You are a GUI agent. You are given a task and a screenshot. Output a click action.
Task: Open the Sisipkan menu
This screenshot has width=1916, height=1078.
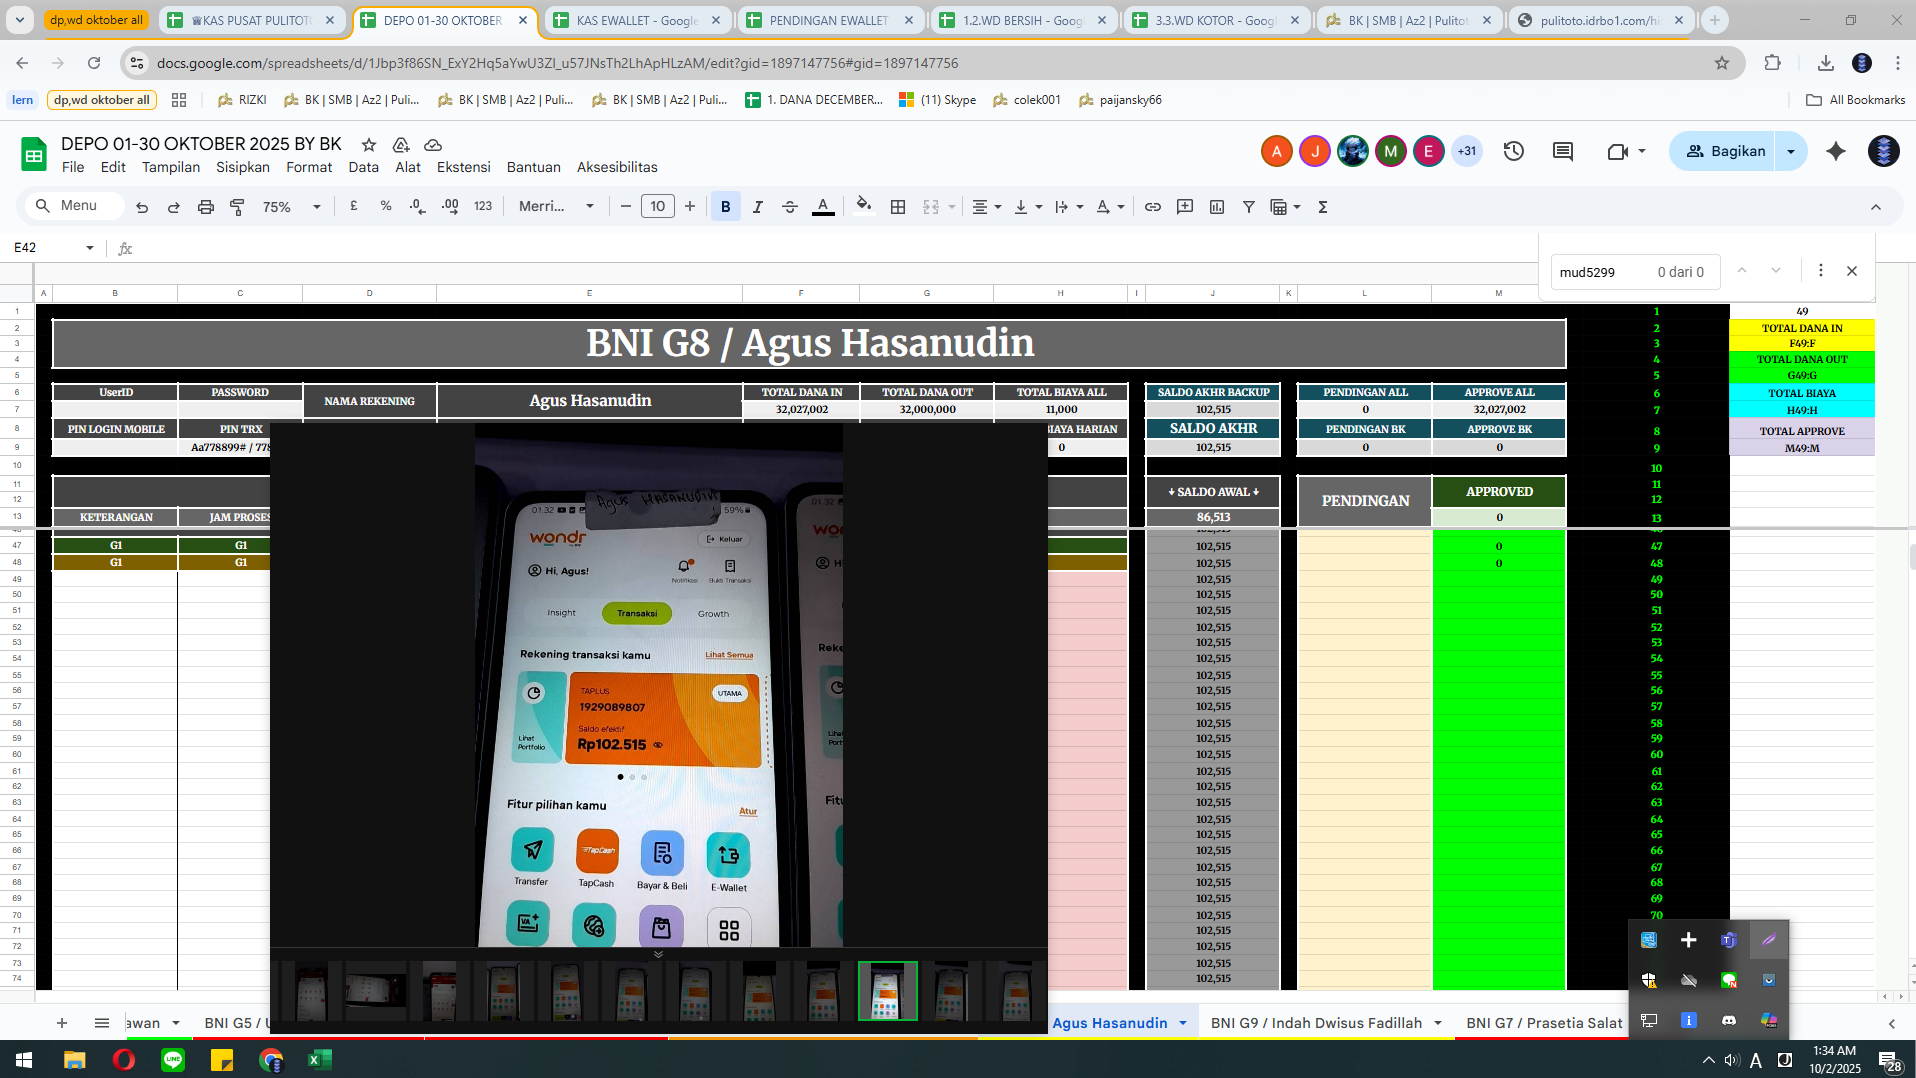[x=243, y=167]
